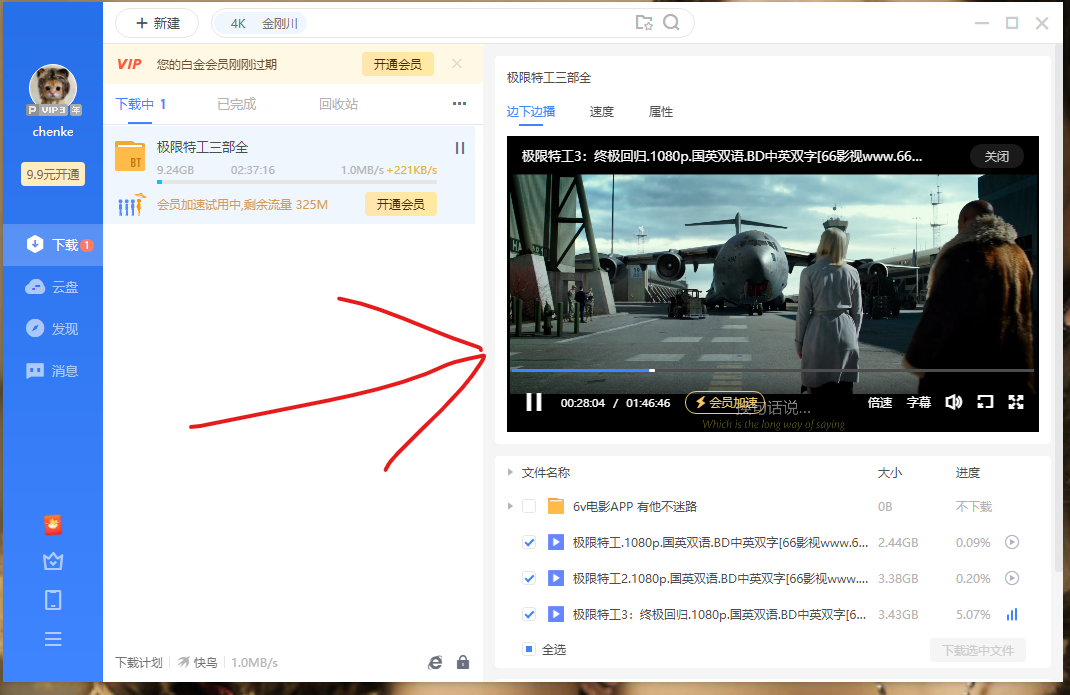Switch to the 已完成 tab

pos(239,103)
